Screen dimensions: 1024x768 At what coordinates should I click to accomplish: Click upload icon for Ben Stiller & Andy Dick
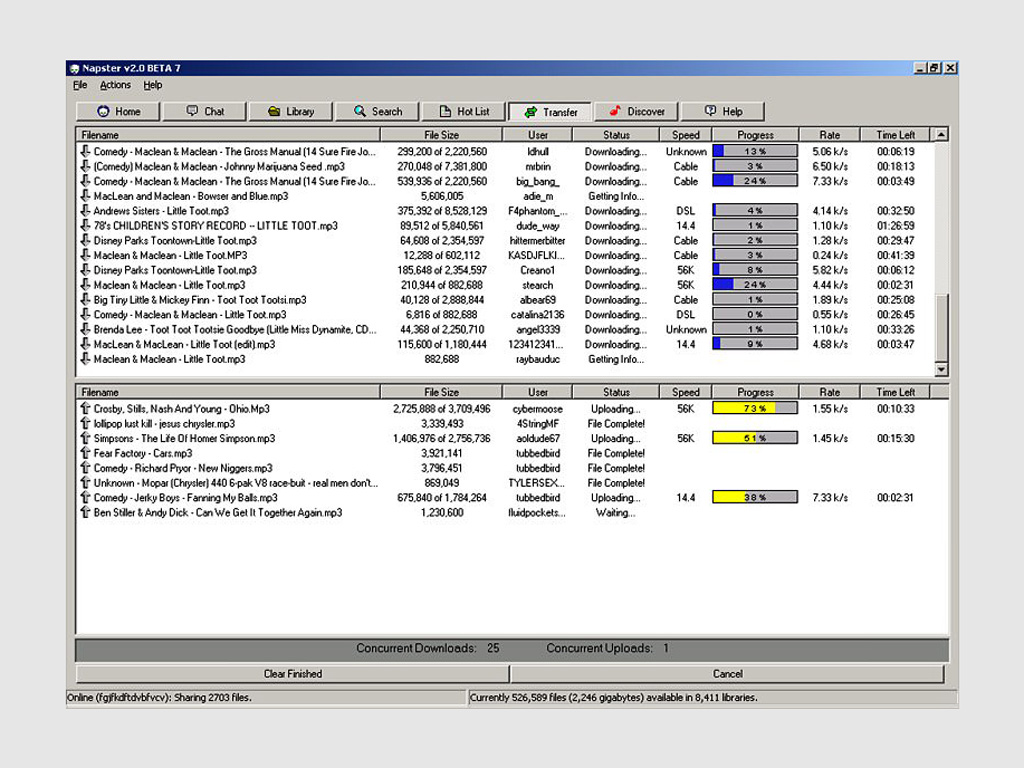(85, 512)
